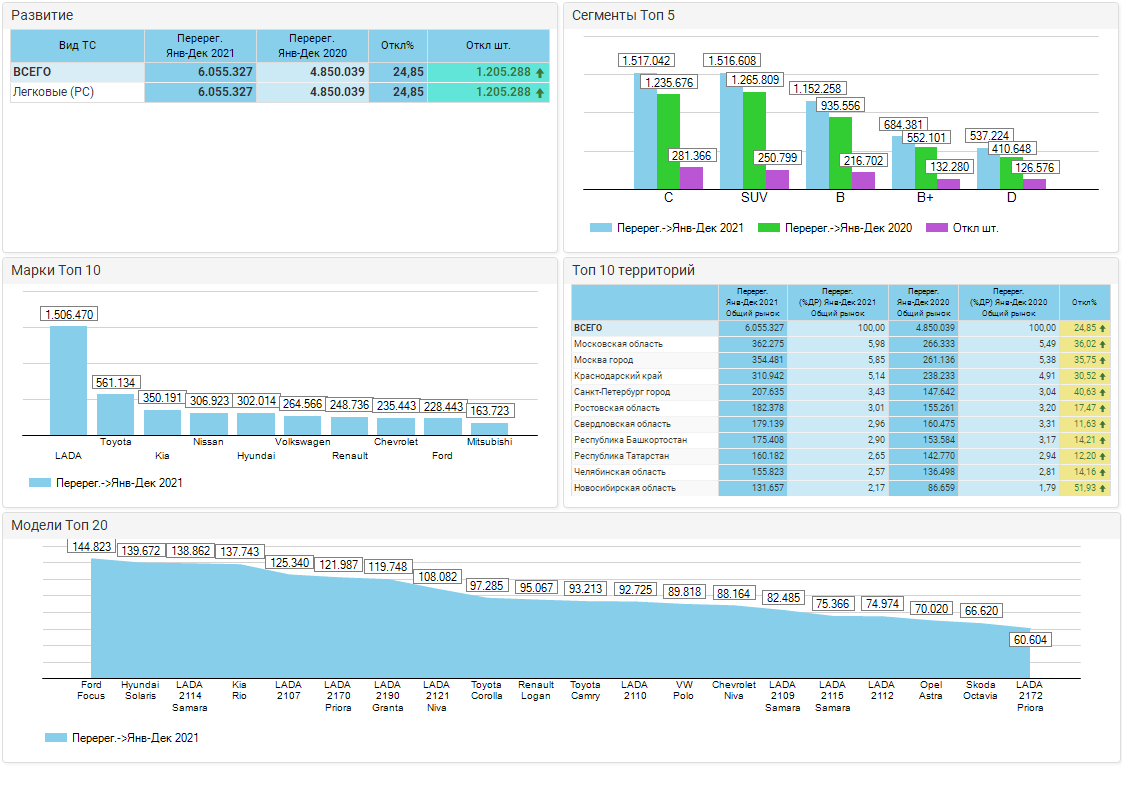This screenshot has height=793, width=1122.
Task: Click the Москва город row name
Action: [603, 360]
